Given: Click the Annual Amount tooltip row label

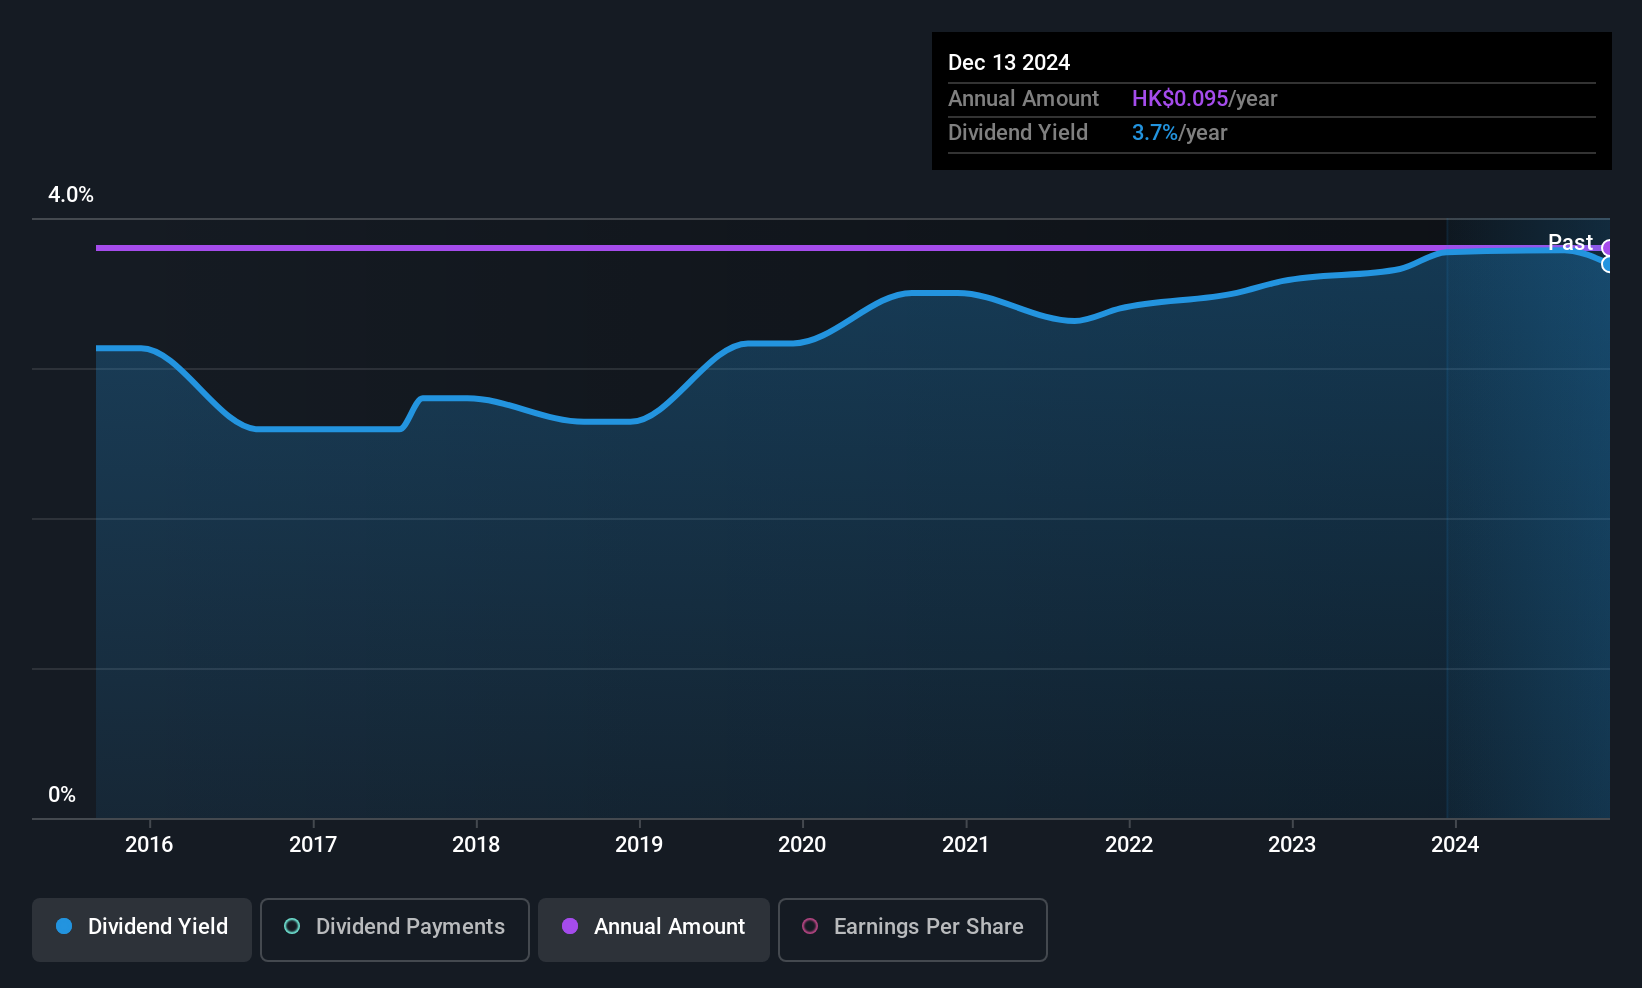Looking at the screenshot, I should tap(1023, 98).
